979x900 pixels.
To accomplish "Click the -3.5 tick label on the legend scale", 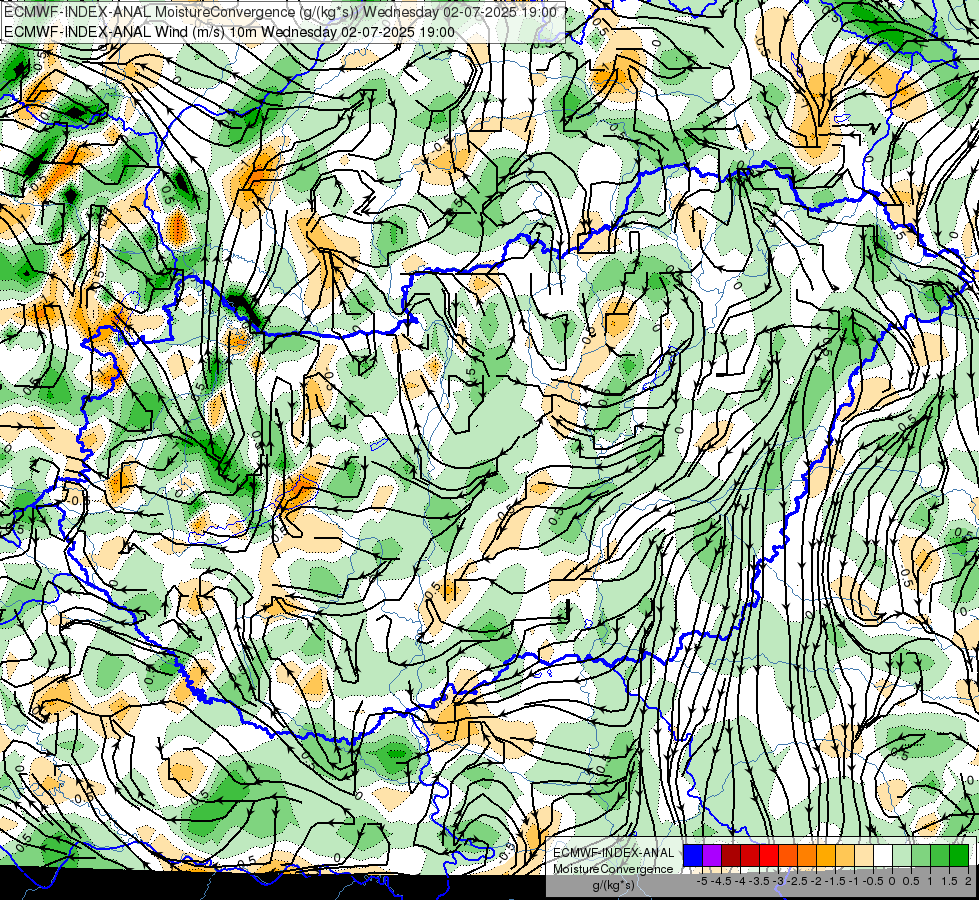I will (x=759, y=881).
